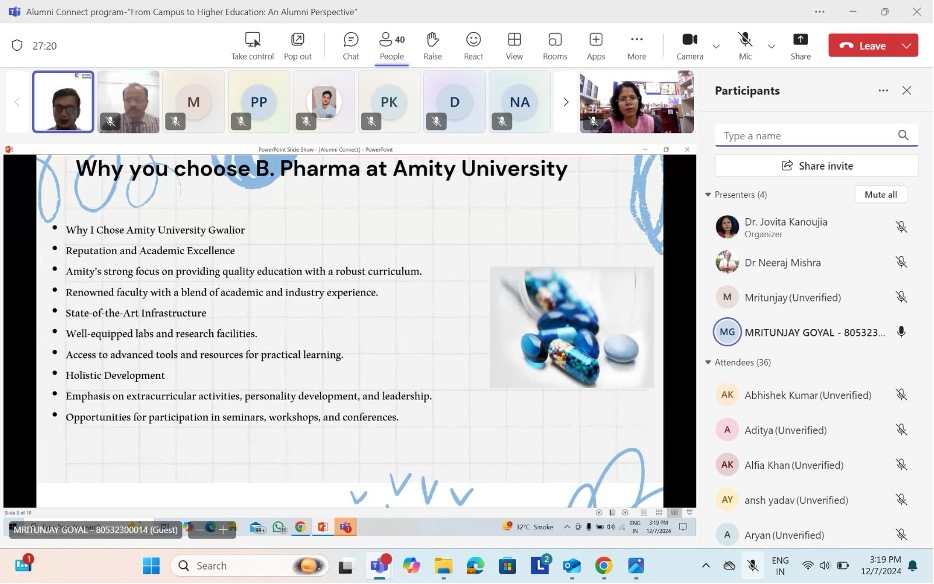The height and width of the screenshot is (584, 934).
Task: Select the active speaker video tile
Action: click(63, 101)
